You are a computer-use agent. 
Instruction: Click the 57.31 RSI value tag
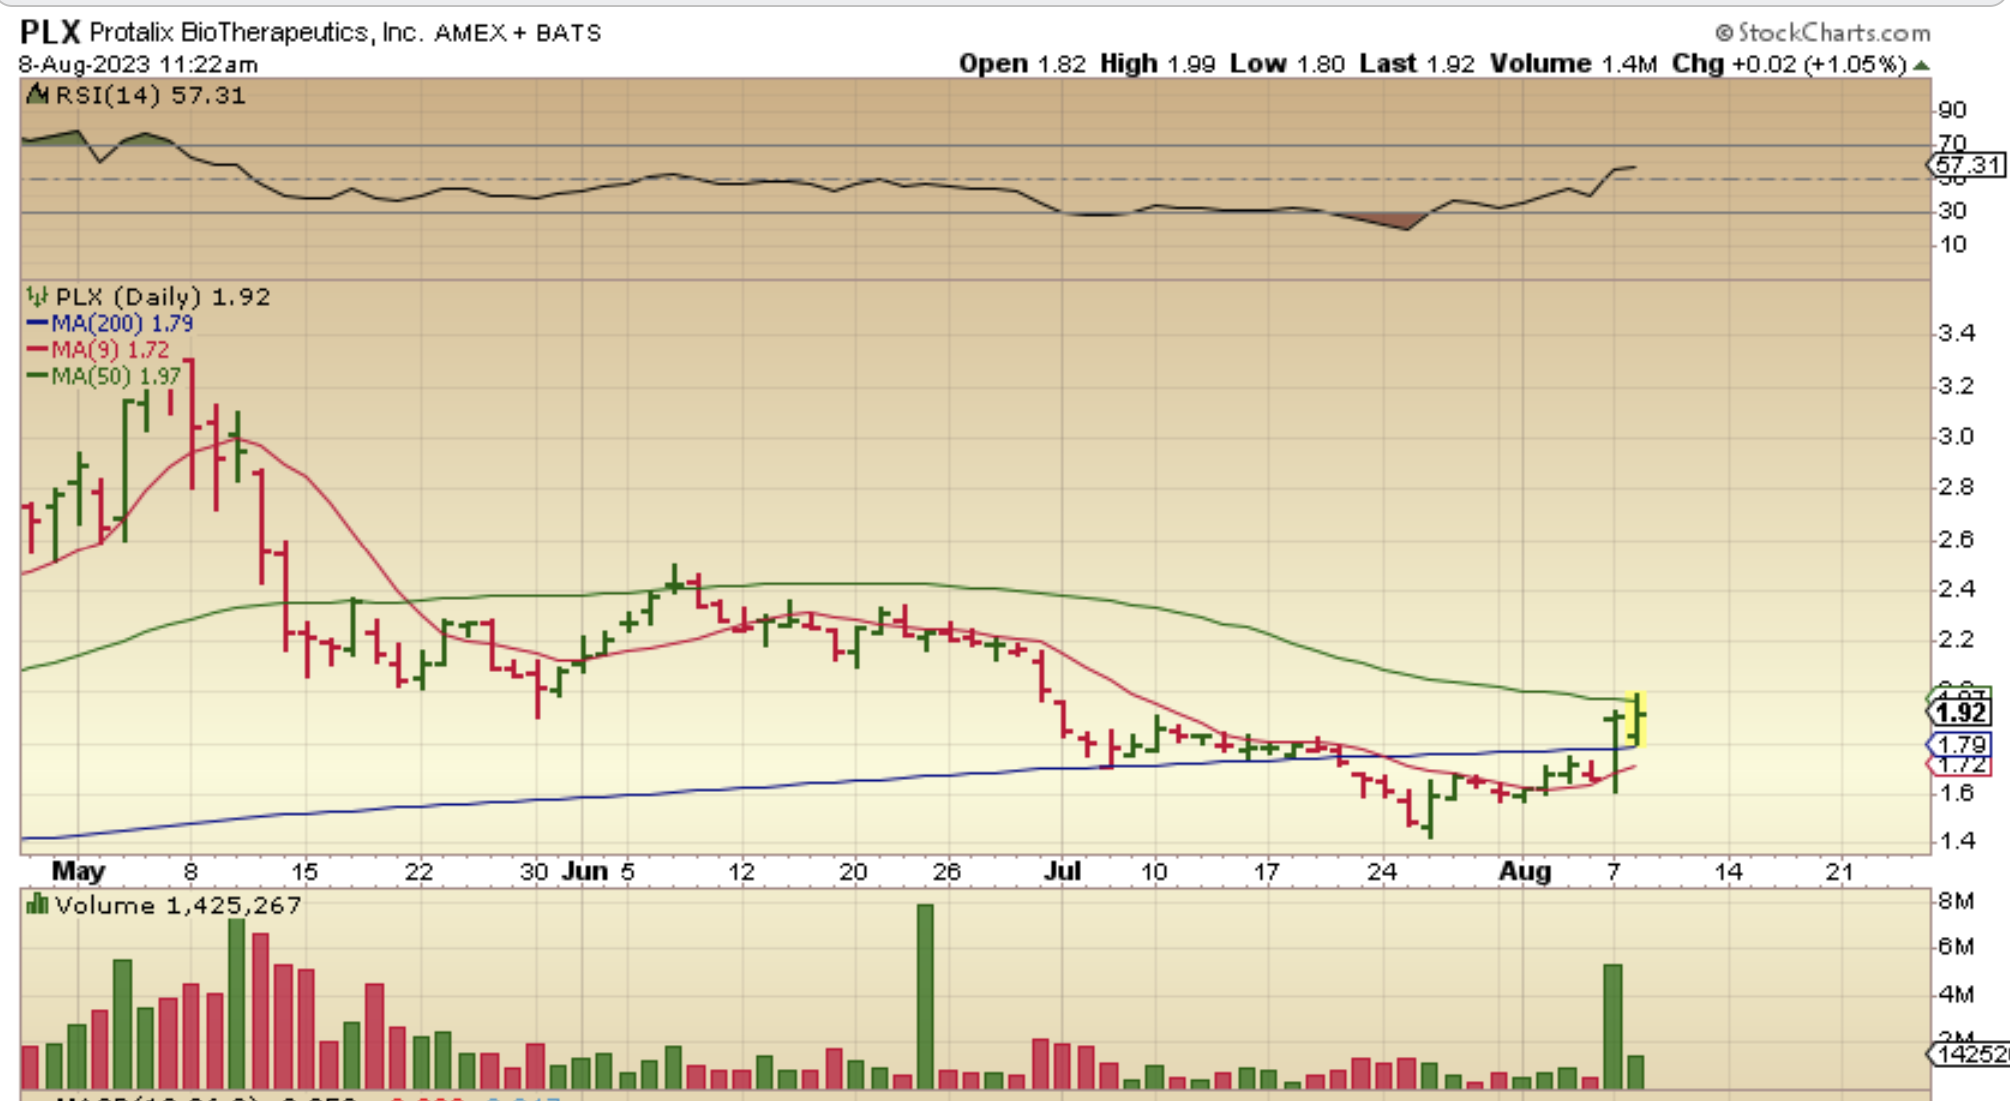pyautogui.click(x=1967, y=165)
